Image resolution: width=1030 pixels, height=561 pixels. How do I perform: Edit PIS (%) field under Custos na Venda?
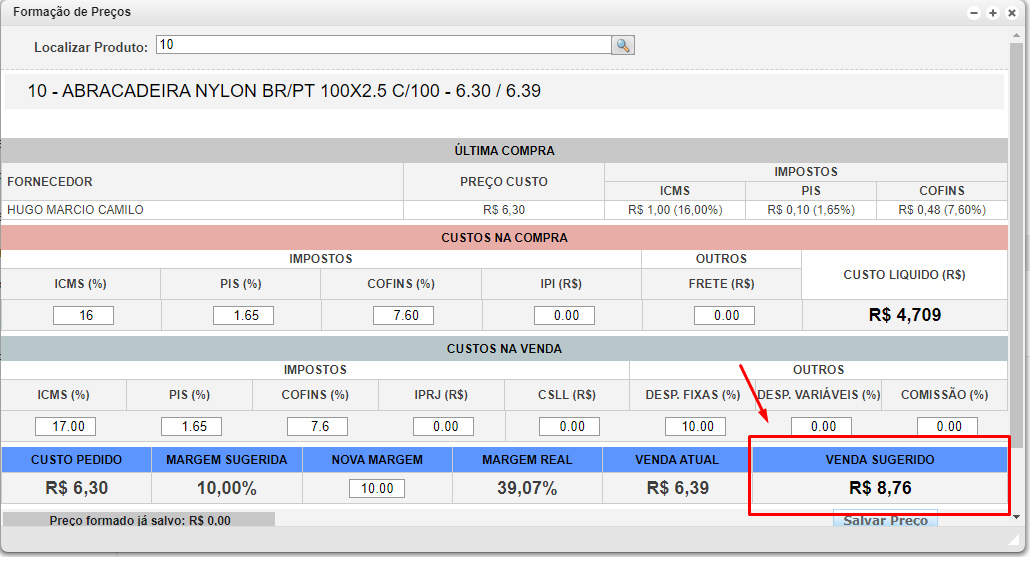tap(191, 426)
